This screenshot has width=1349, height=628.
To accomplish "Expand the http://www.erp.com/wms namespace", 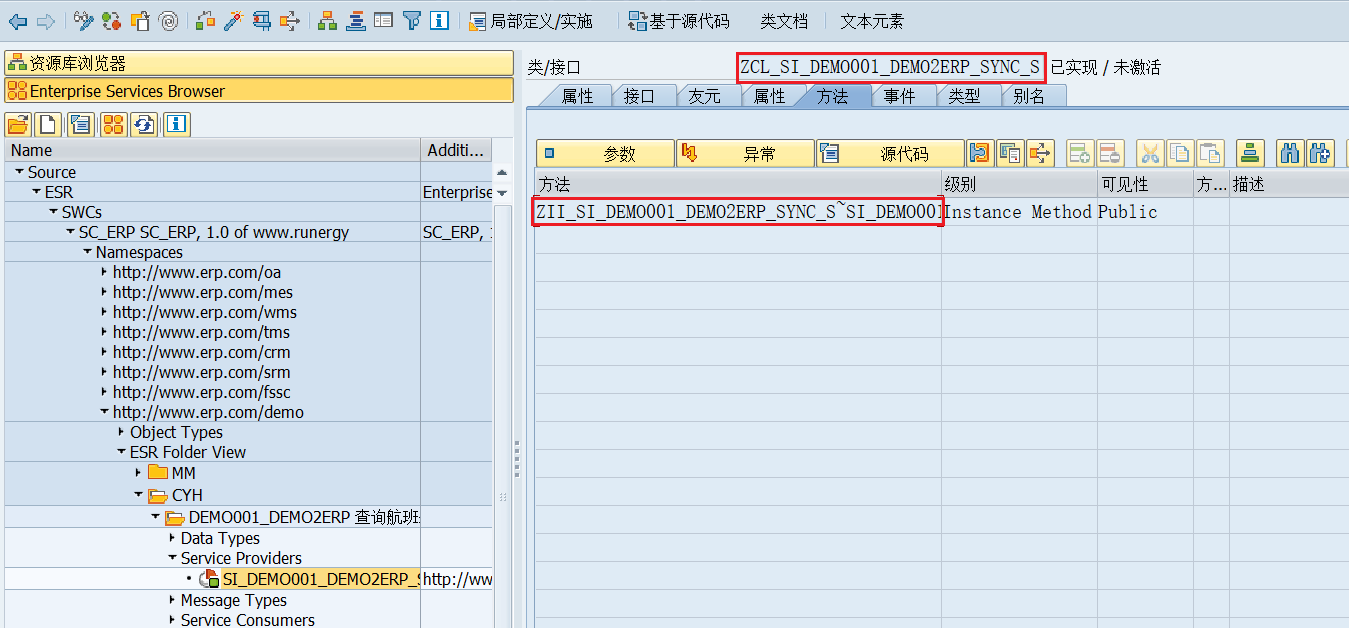I will (104, 312).
